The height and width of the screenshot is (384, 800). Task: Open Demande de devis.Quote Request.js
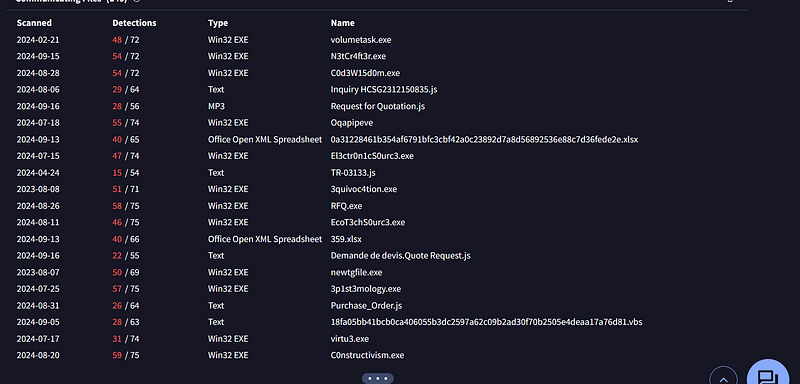click(x=401, y=255)
